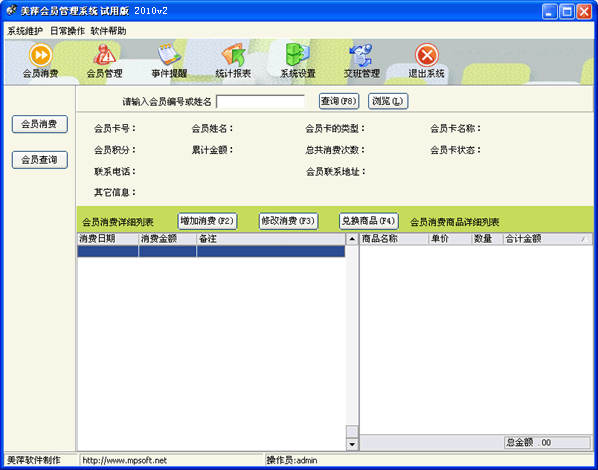598x470 pixels.
Task: Click the 增加消费(F2) button
Action: point(207,221)
